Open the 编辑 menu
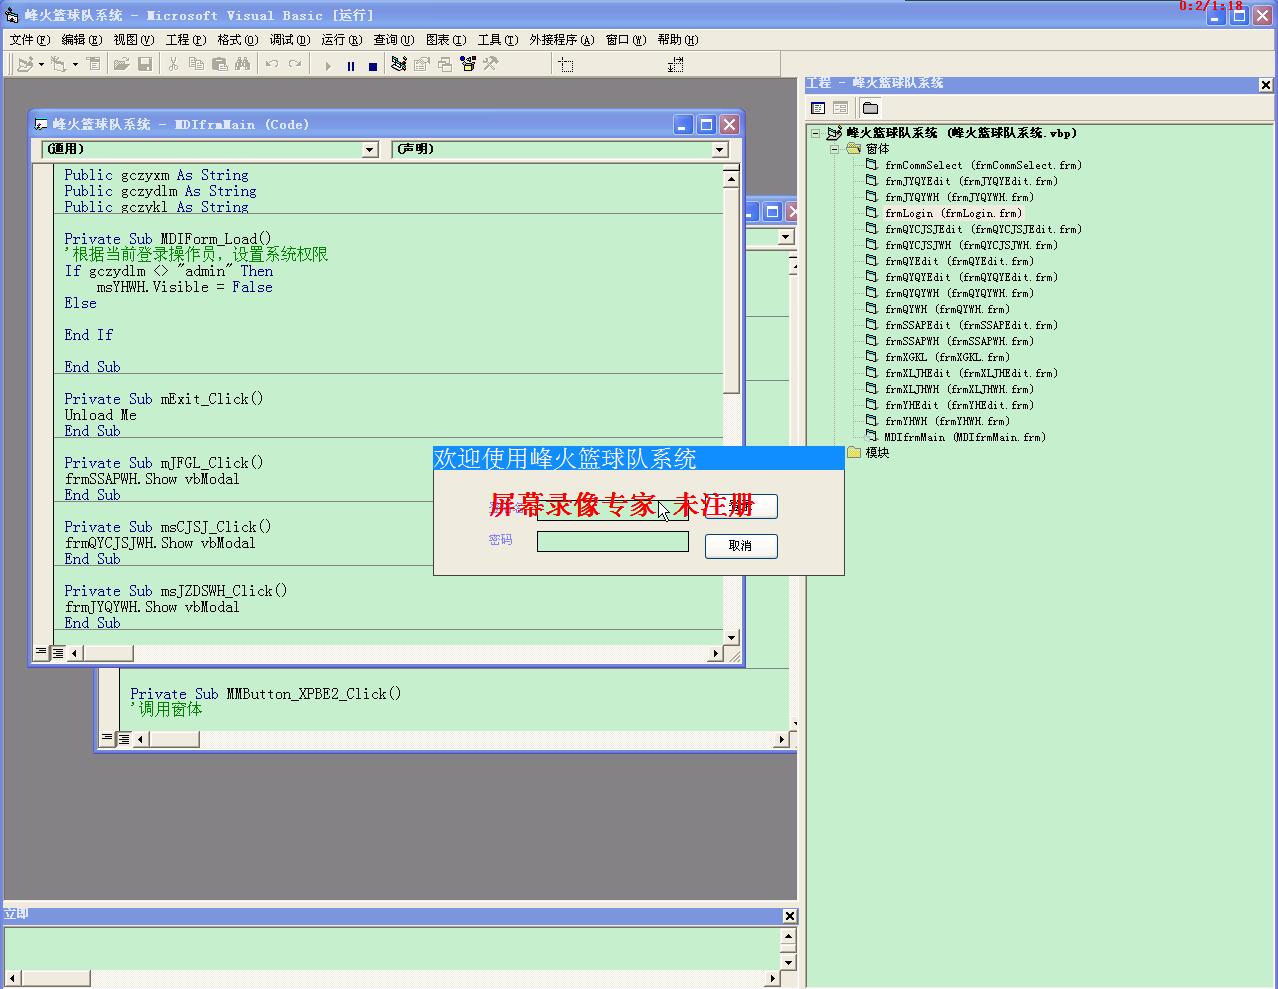 (x=81, y=40)
